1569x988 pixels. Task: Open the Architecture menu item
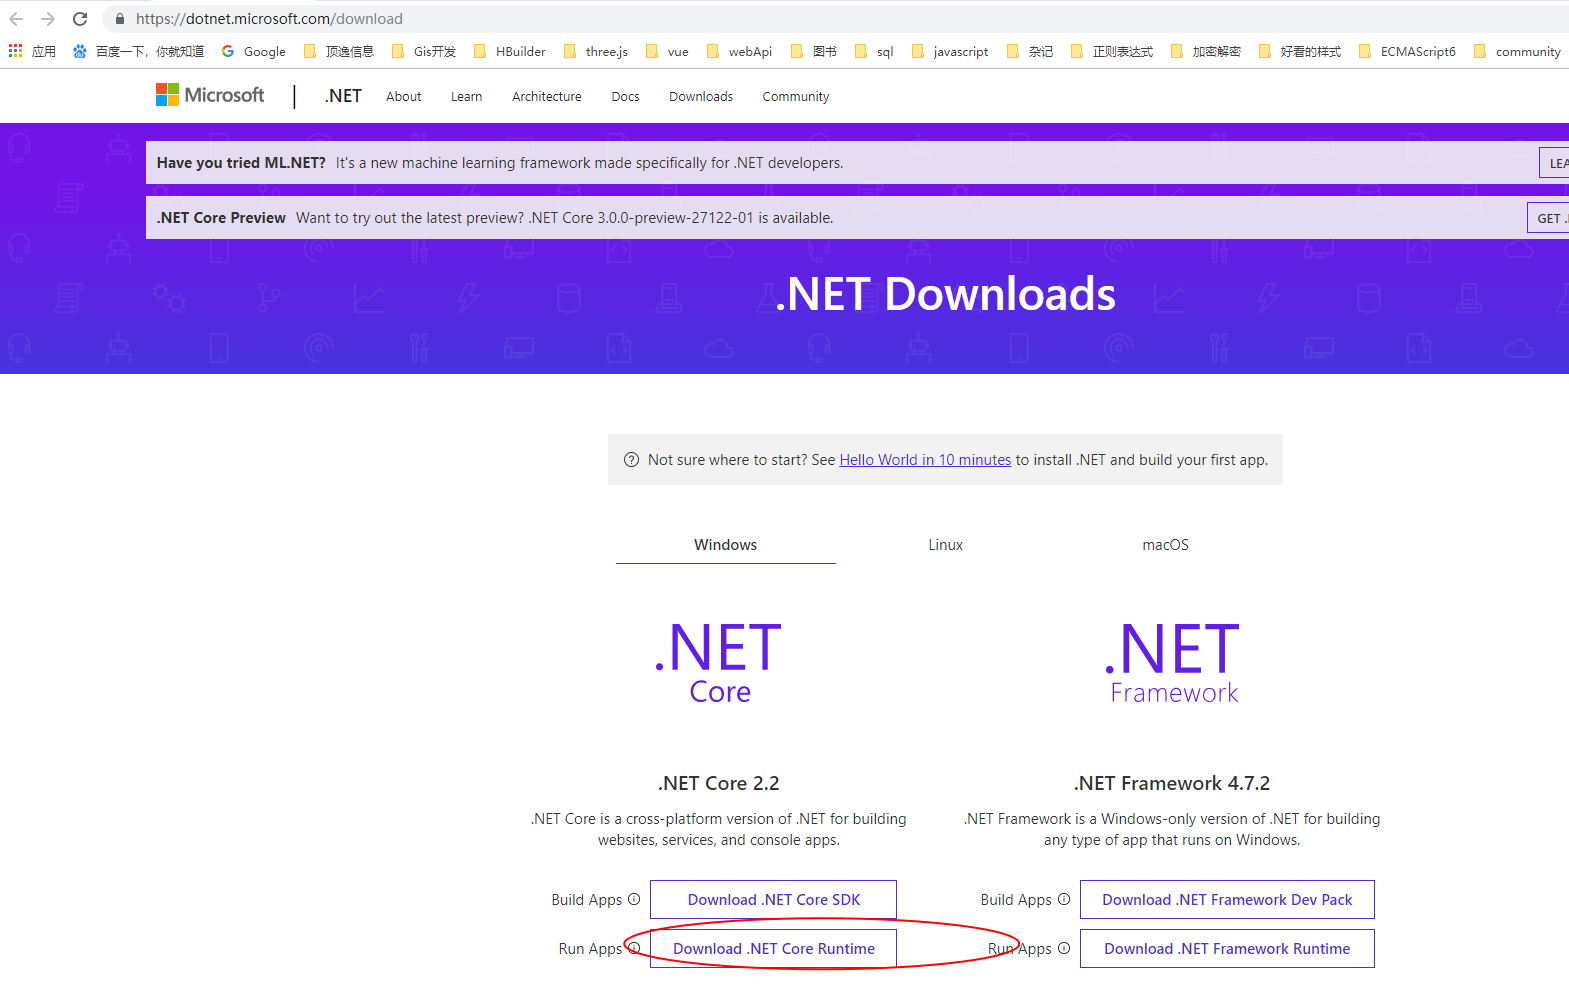click(x=546, y=97)
